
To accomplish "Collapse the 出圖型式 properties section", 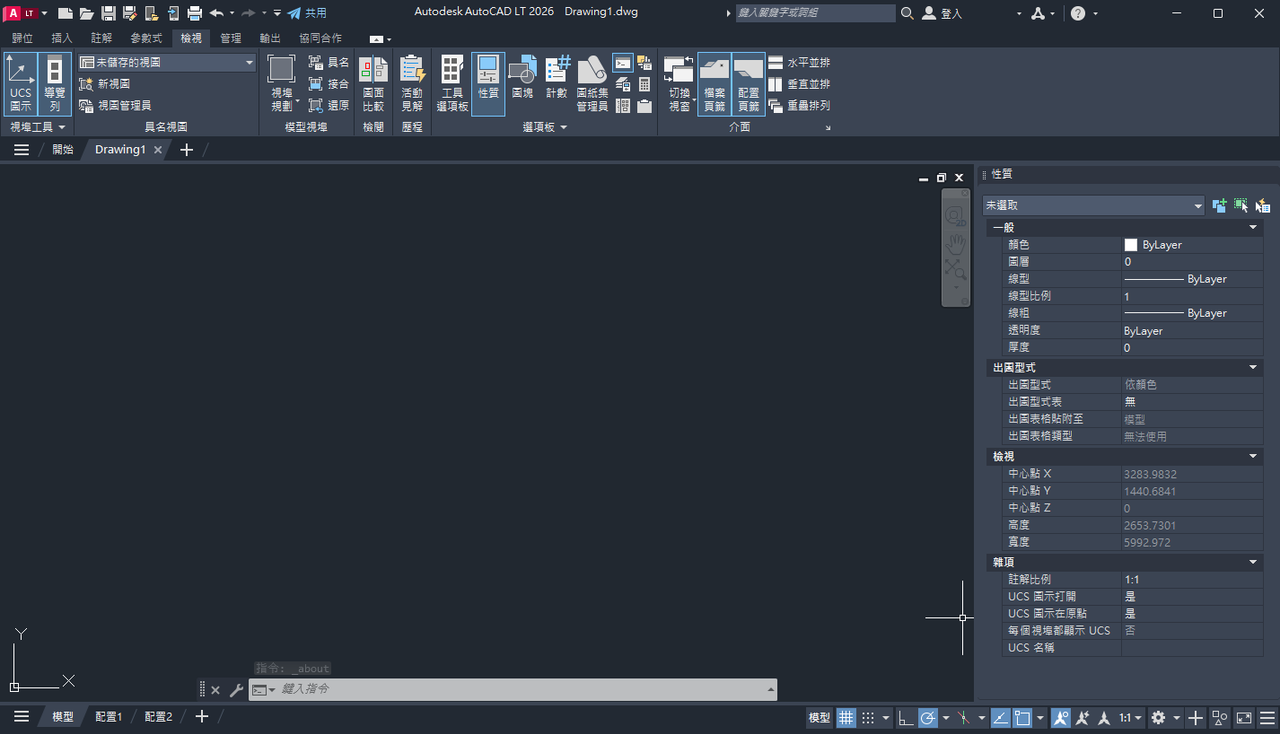I will point(1254,367).
